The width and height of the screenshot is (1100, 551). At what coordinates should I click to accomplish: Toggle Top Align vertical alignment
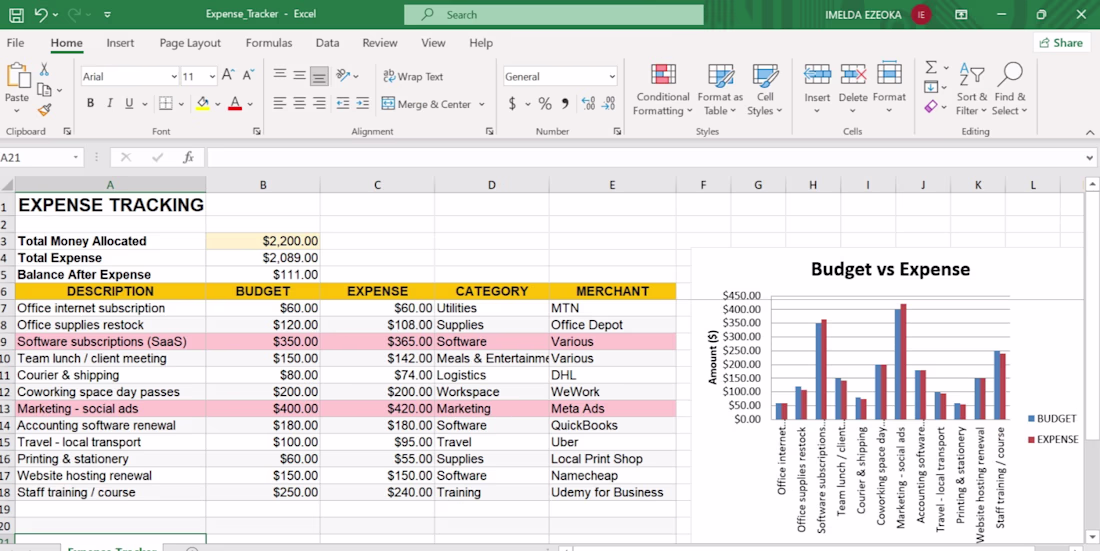pos(280,74)
